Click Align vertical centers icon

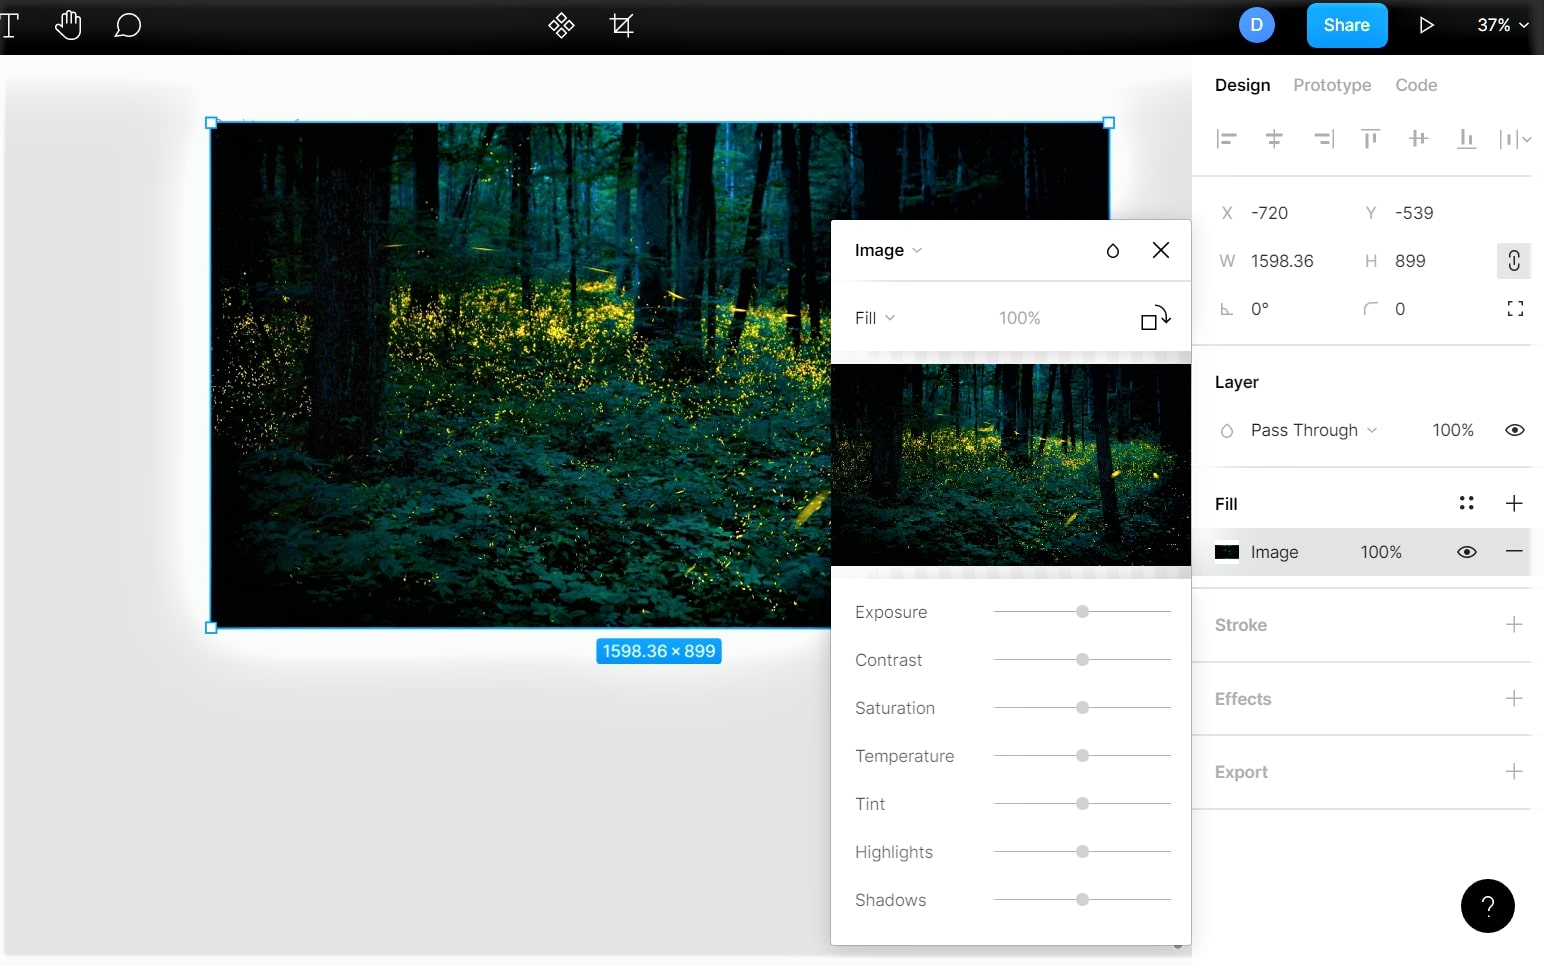click(x=1418, y=139)
